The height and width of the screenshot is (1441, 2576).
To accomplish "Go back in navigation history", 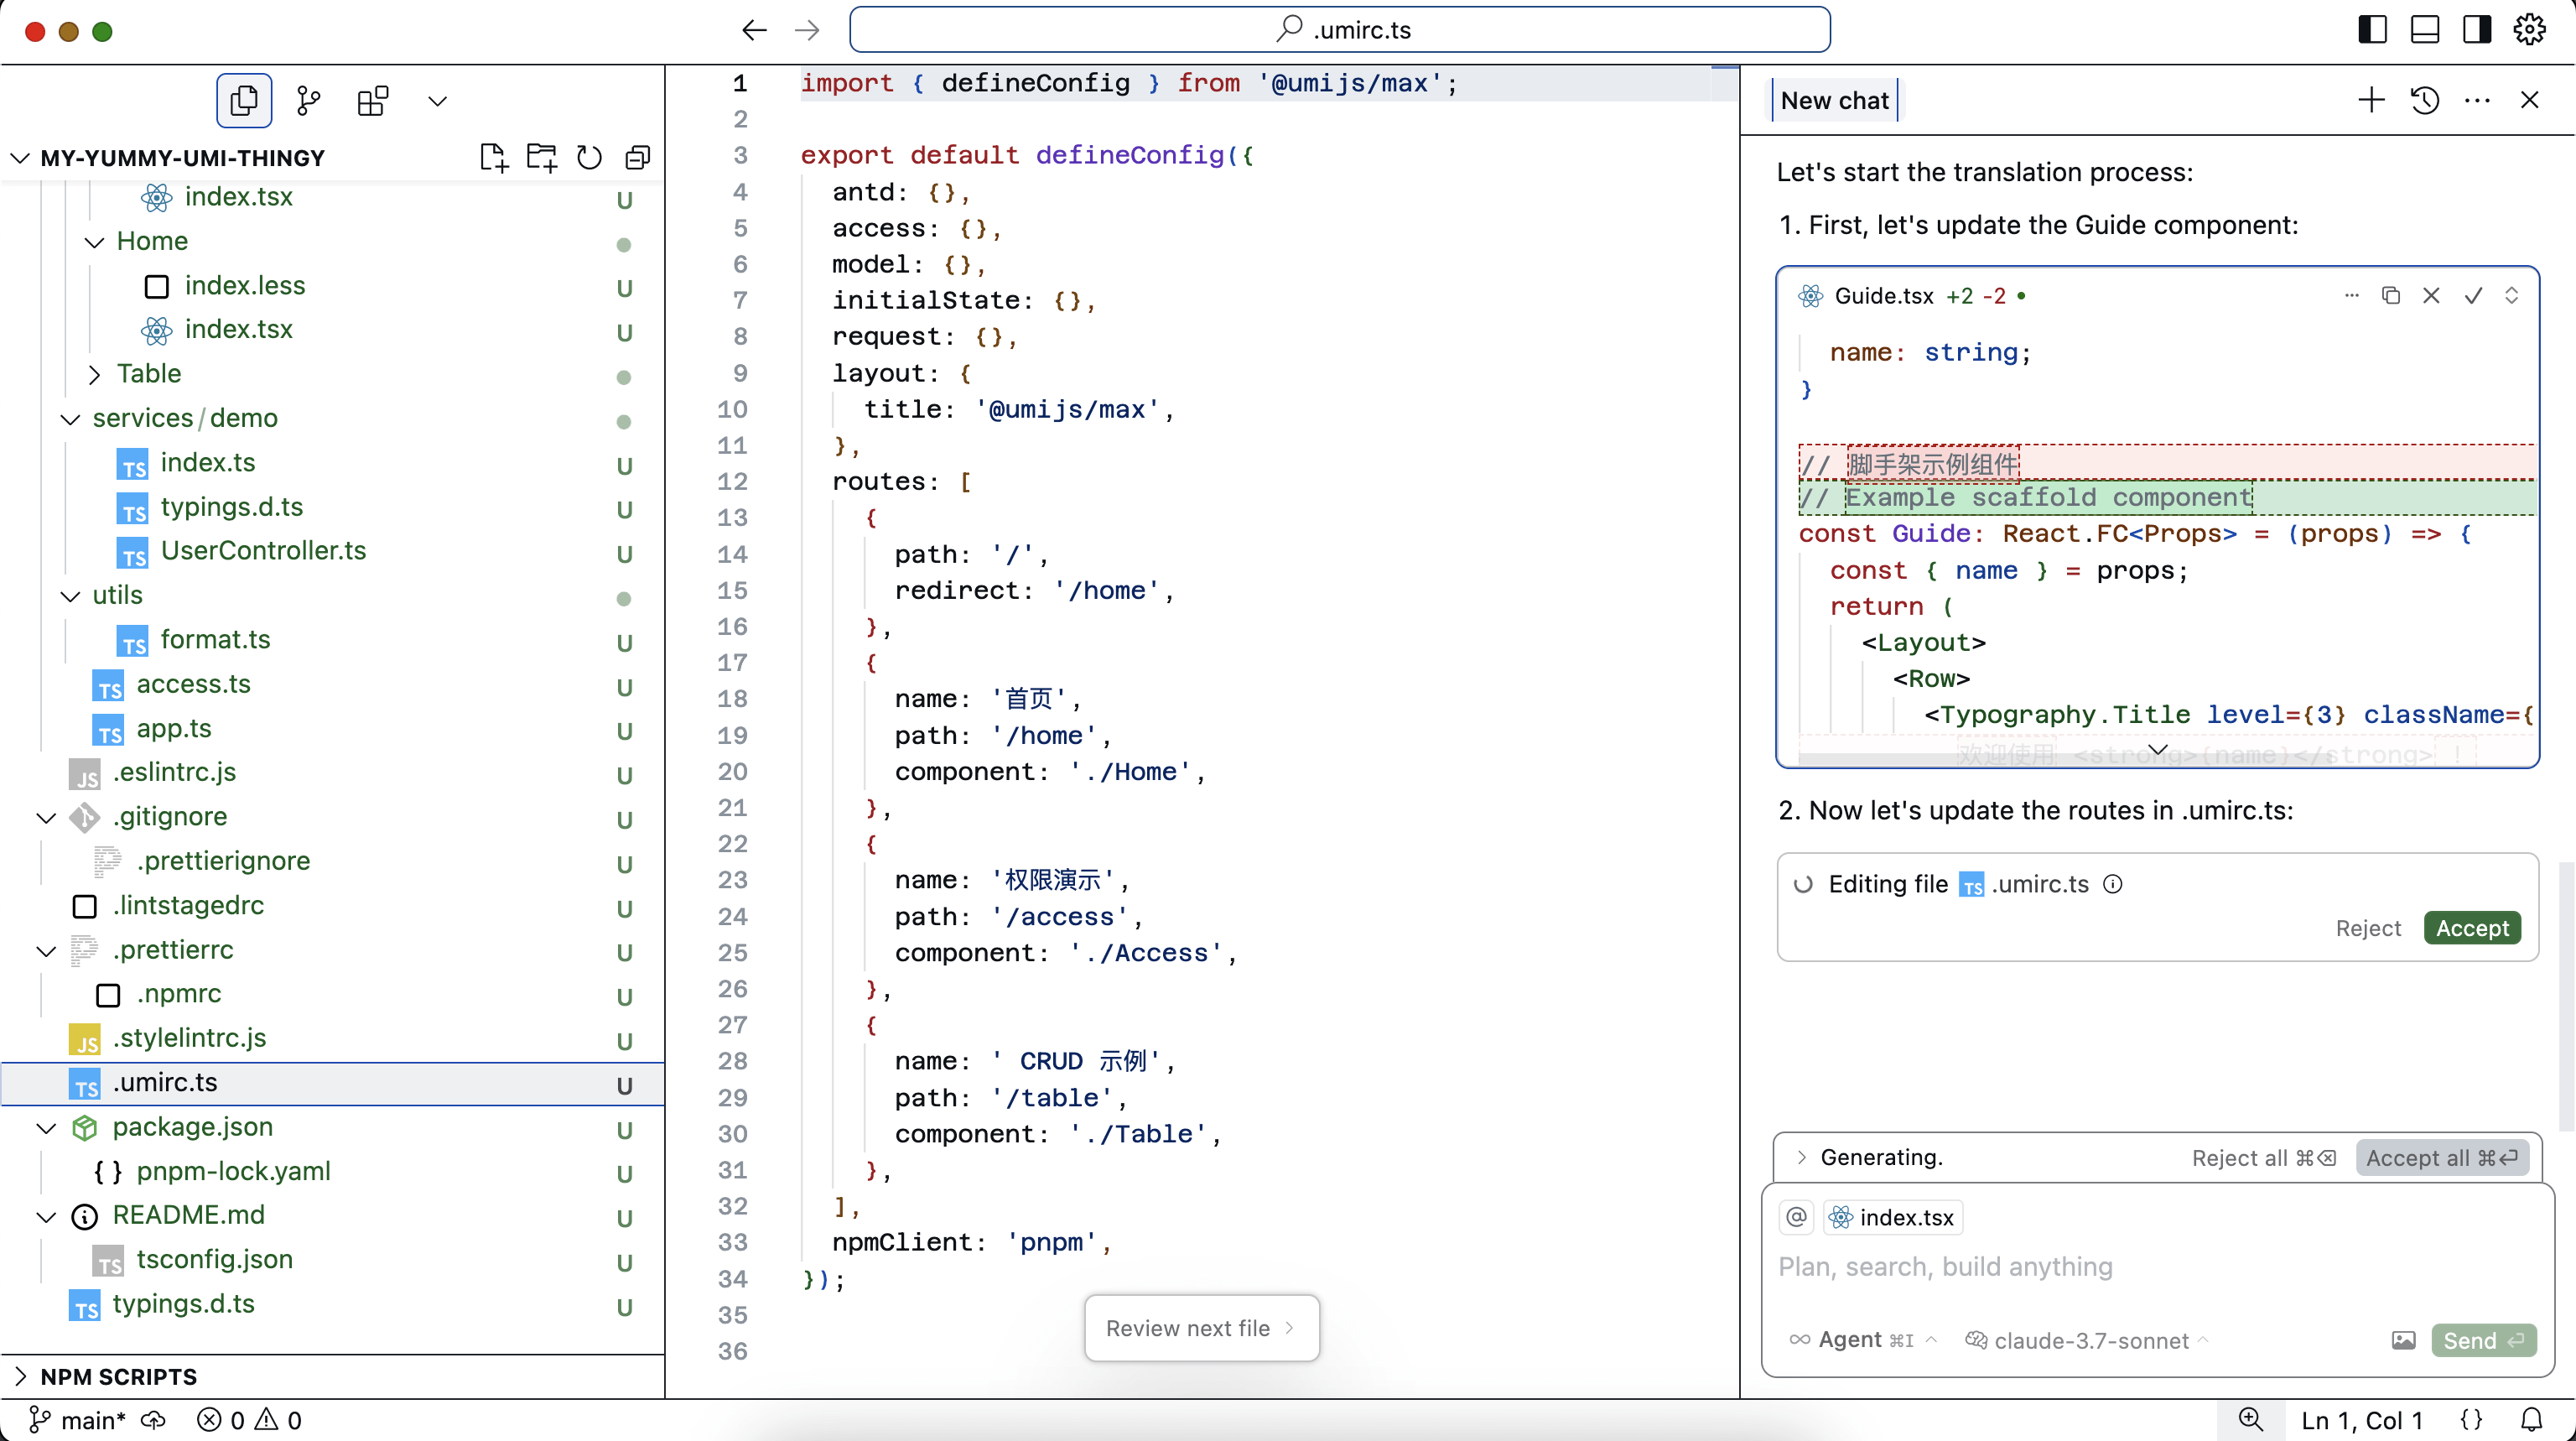I will (x=755, y=30).
